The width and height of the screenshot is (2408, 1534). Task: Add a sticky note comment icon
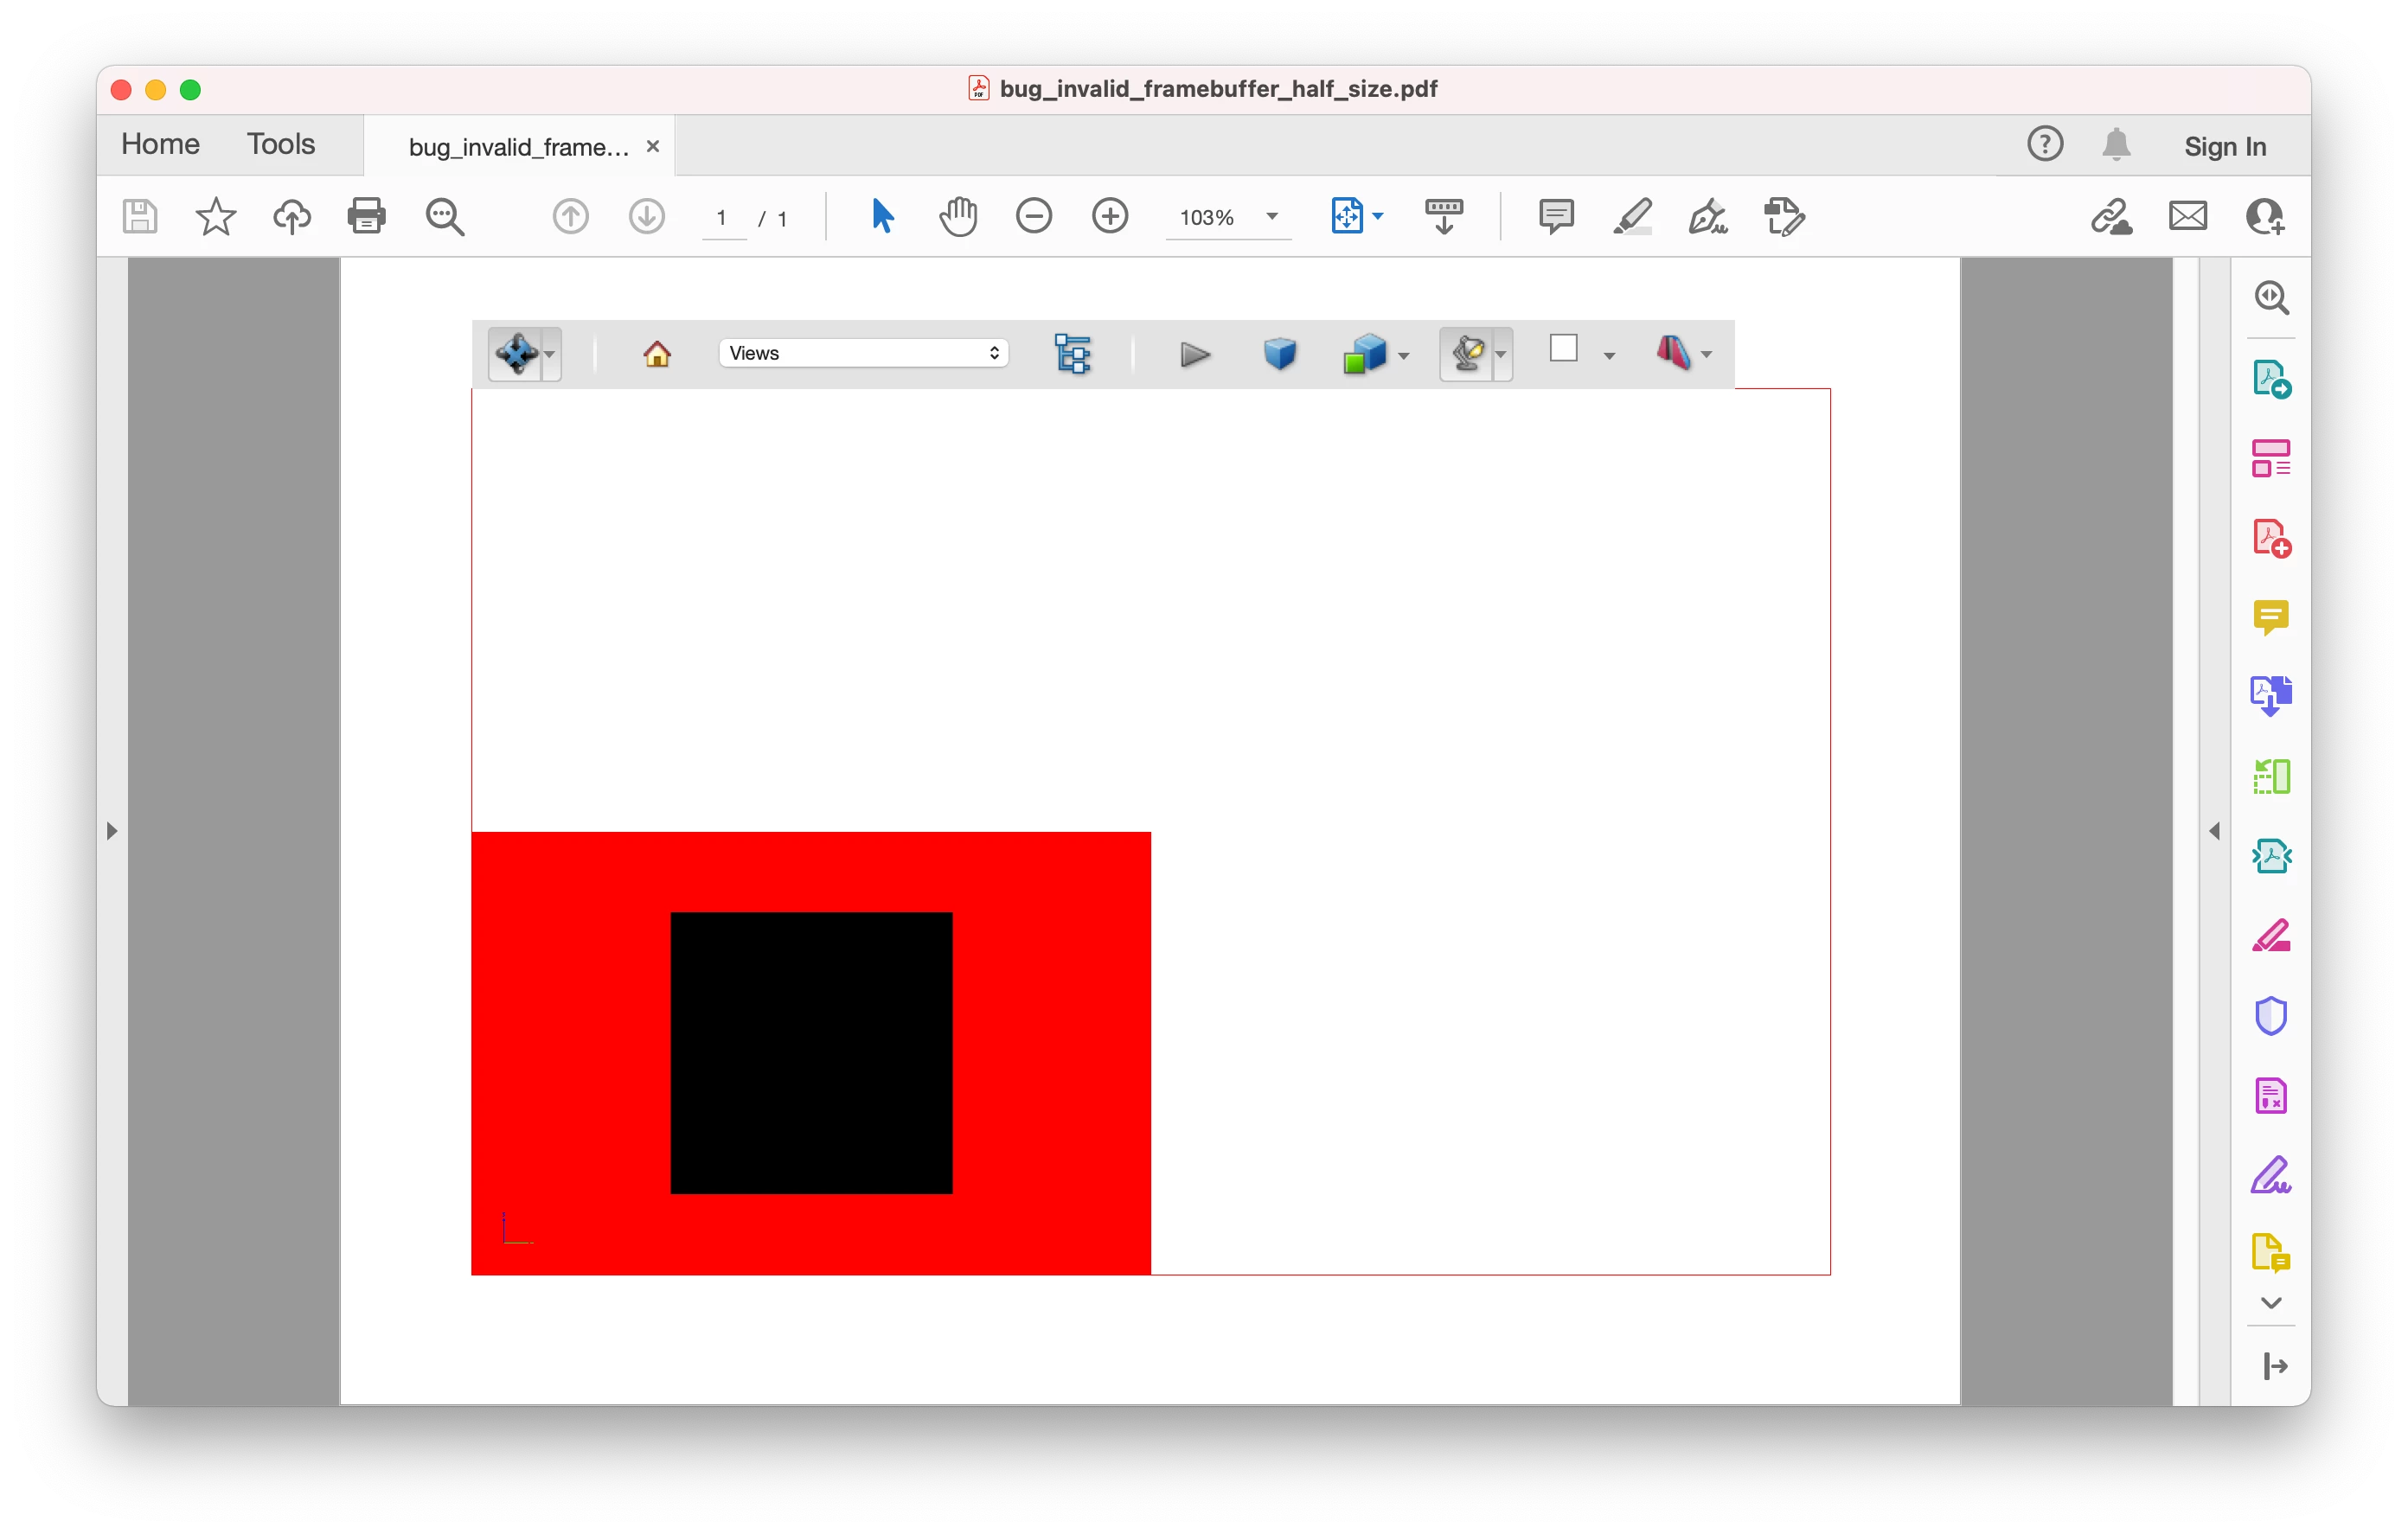click(1555, 216)
